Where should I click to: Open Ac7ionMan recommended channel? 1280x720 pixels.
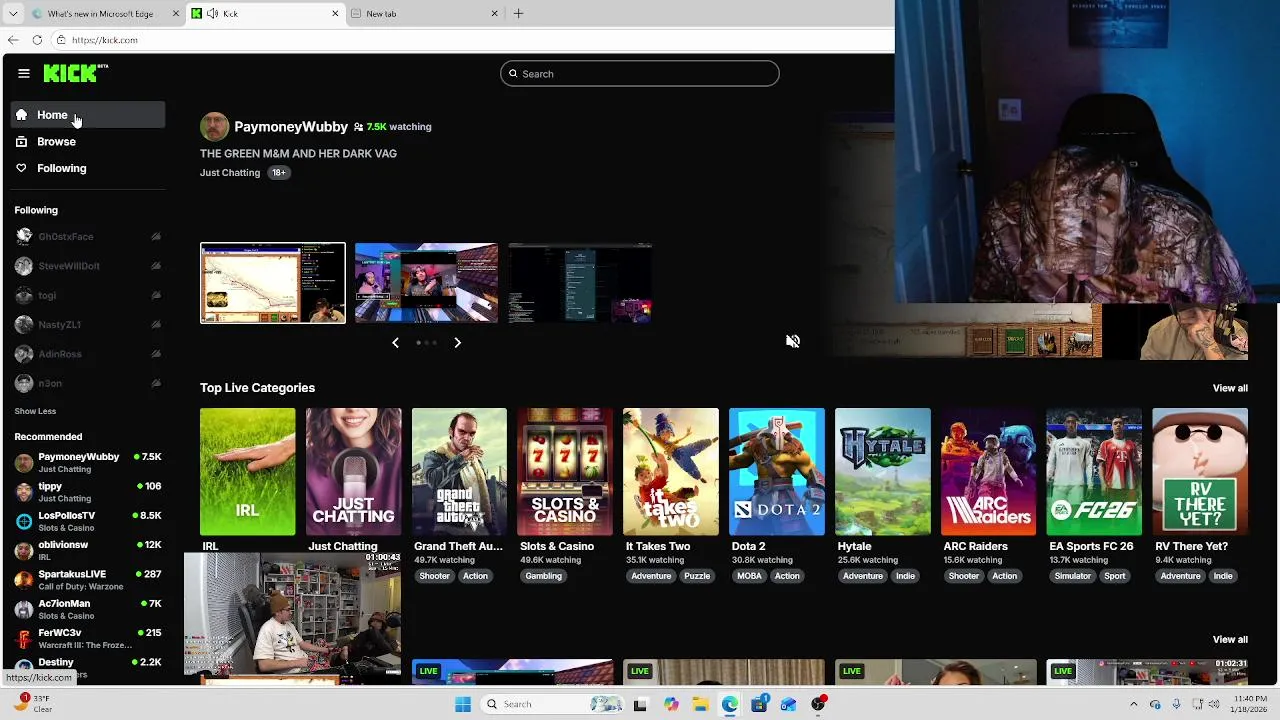(88, 609)
